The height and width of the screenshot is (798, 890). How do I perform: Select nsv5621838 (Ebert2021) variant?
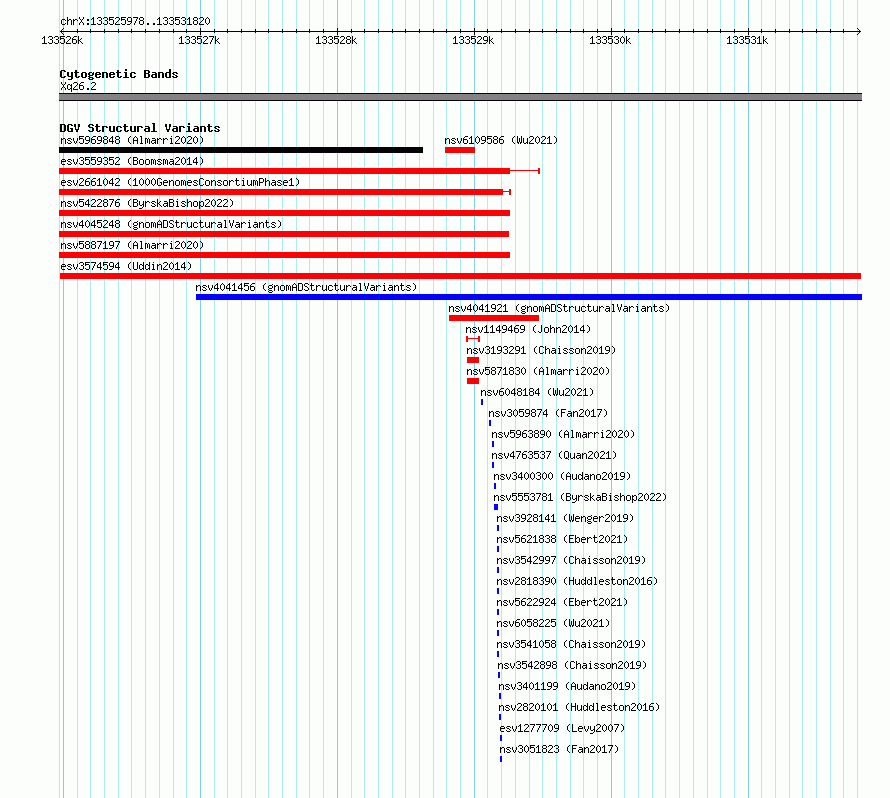click(x=562, y=539)
